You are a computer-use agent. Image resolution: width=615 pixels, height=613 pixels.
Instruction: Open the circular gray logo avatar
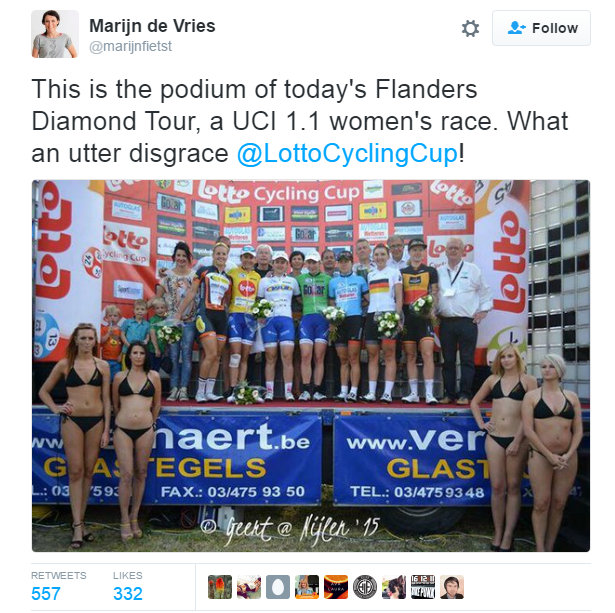(365, 587)
